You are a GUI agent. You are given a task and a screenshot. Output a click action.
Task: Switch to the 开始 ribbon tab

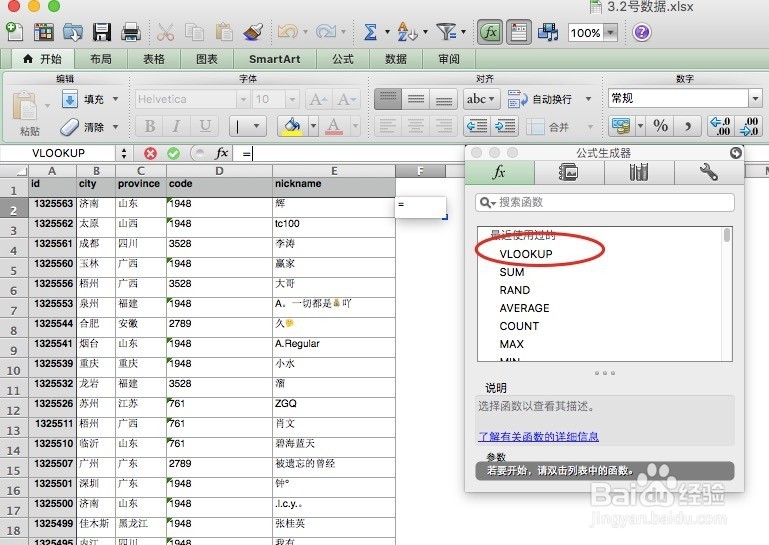(43, 59)
